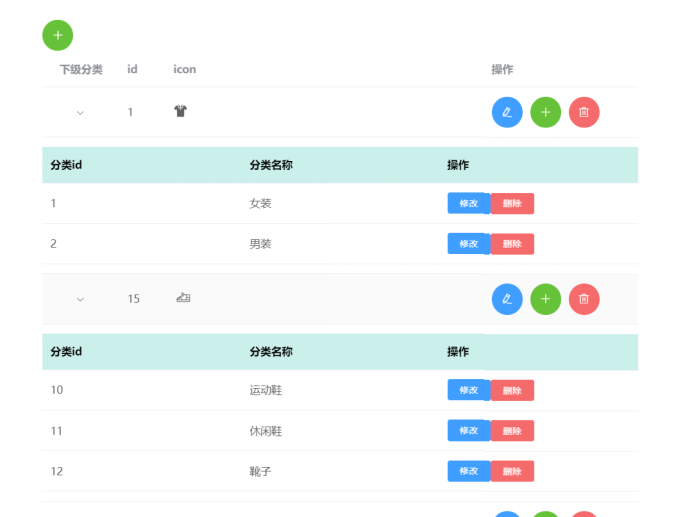Image resolution: width=692 pixels, height=517 pixels.
Task: Click the red trash icon for category 1
Action: click(584, 112)
